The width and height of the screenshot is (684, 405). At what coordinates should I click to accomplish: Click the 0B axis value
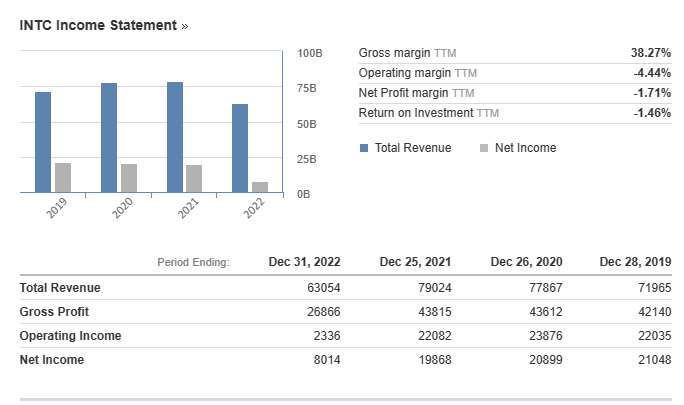coord(304,194)
